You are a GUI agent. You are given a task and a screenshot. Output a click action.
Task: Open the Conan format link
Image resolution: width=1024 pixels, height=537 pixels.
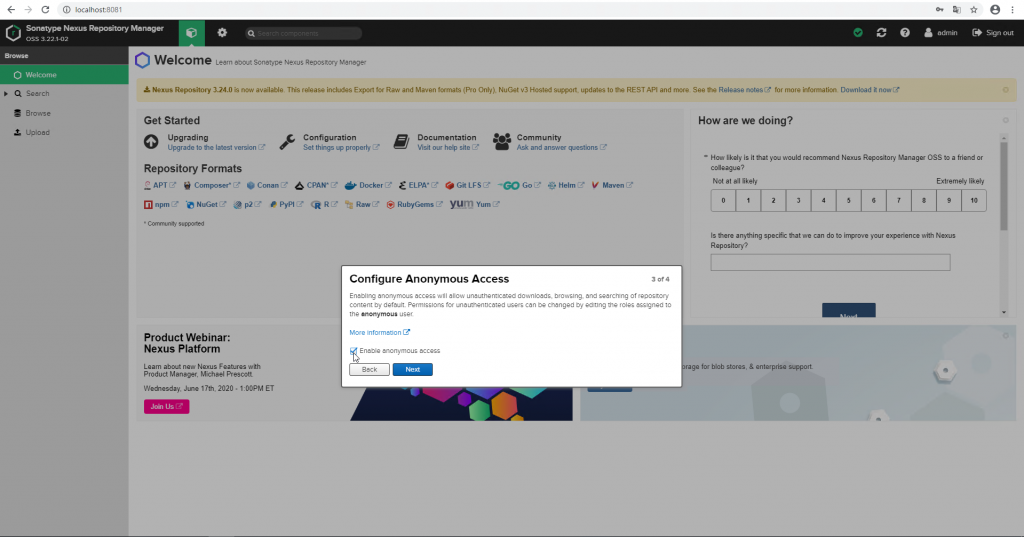click(x=267, y=186)
